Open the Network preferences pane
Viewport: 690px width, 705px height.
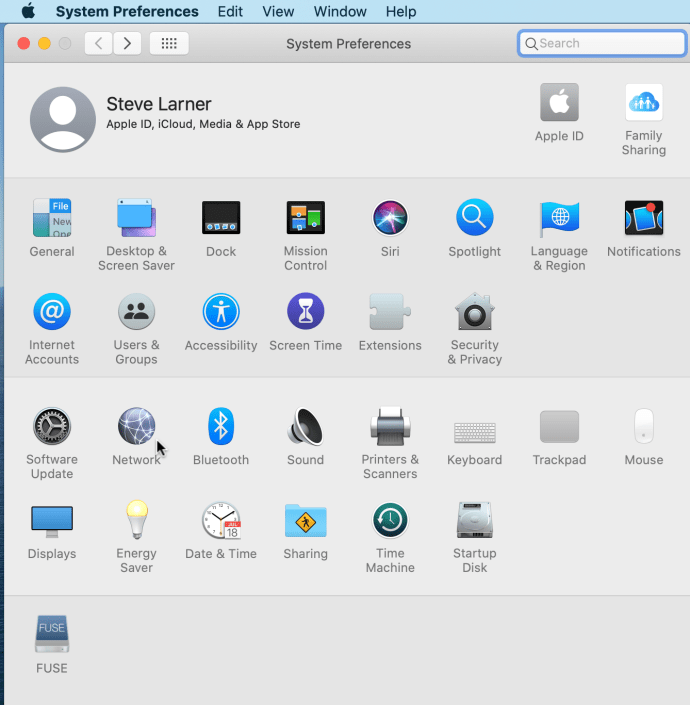pyautogui.click(x=136, y=427)
